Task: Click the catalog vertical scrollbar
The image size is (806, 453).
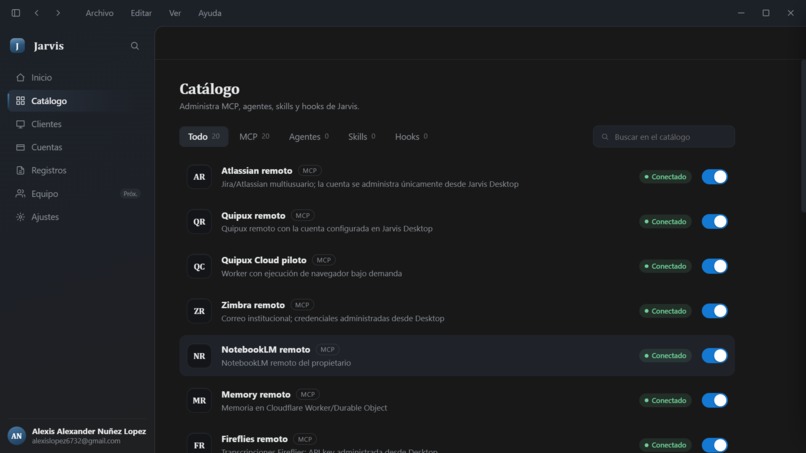Action: [803, 136]
